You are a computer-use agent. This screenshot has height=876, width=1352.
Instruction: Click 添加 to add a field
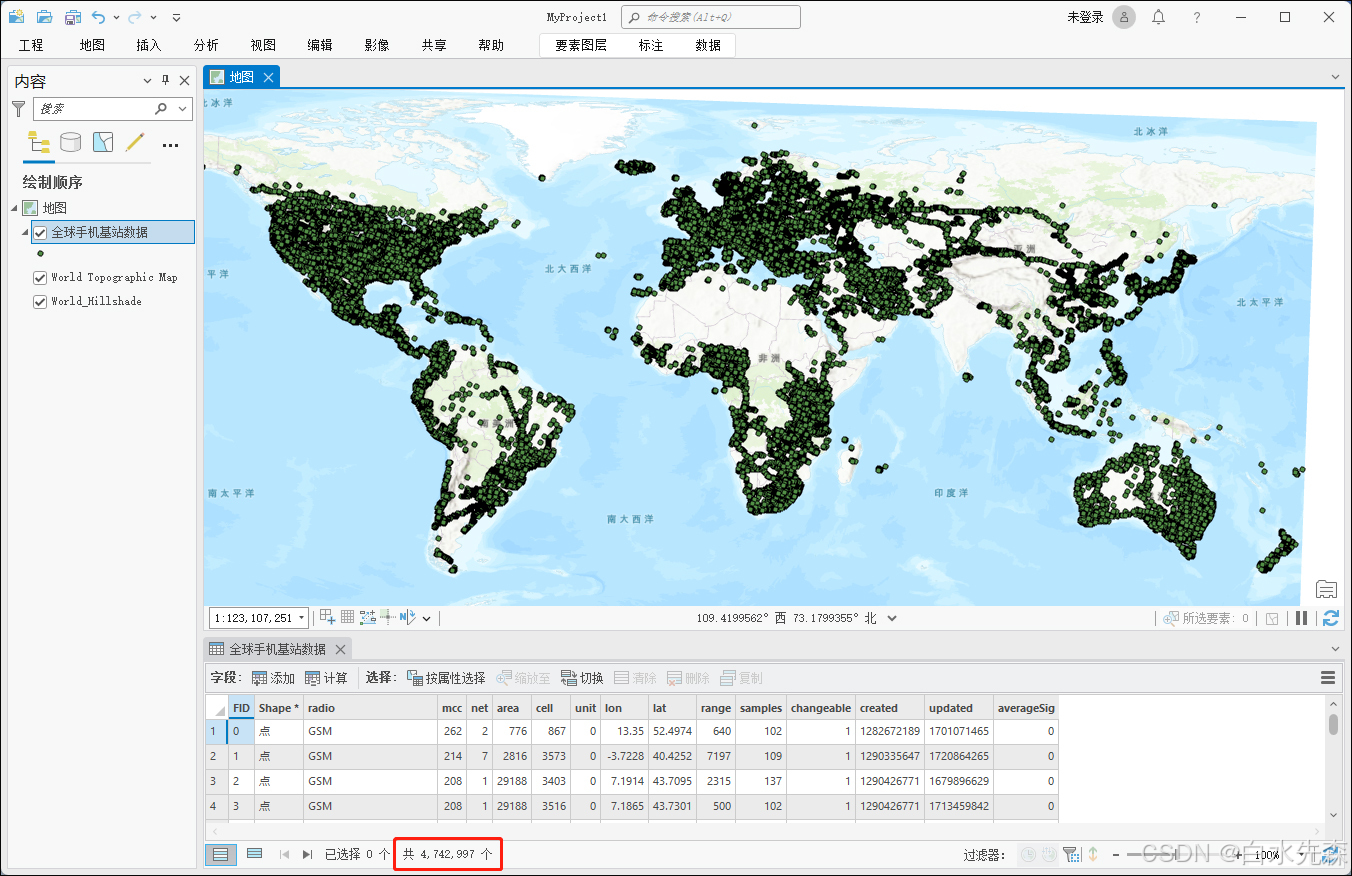pyautogui.click(x=273, y=678)
